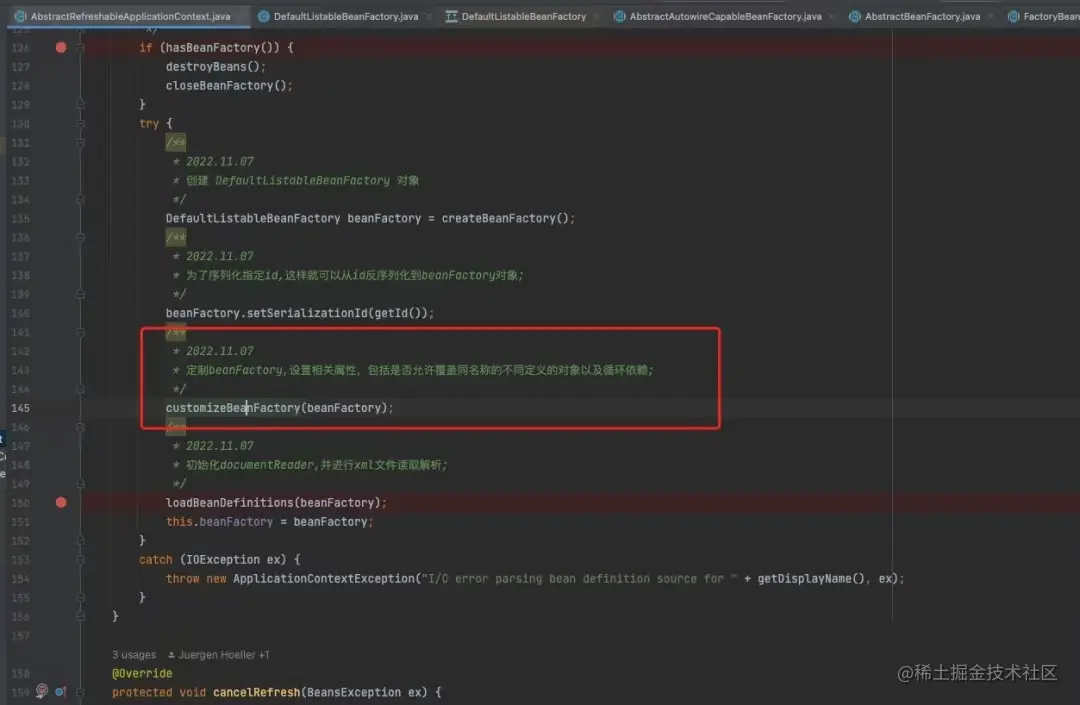Click the method fold end marker on line 156

coord(81,616)
